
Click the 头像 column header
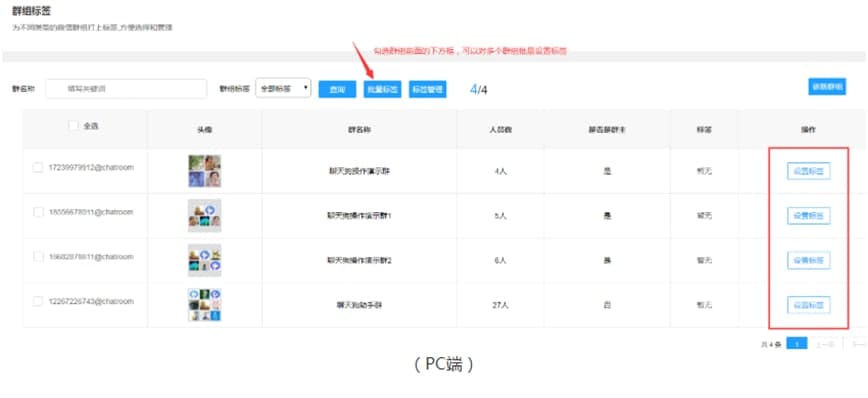[204, 130]
